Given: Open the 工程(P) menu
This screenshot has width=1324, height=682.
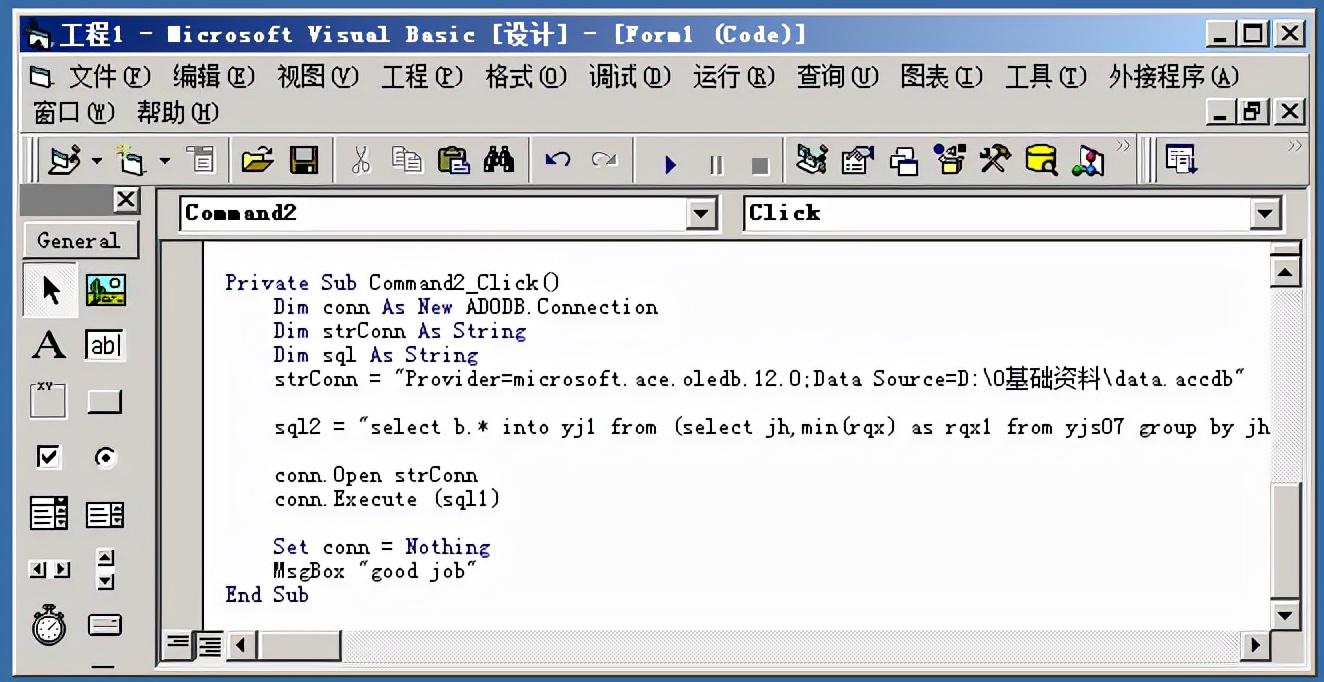Looking at the screenshot, I should [x=422, y=77].
